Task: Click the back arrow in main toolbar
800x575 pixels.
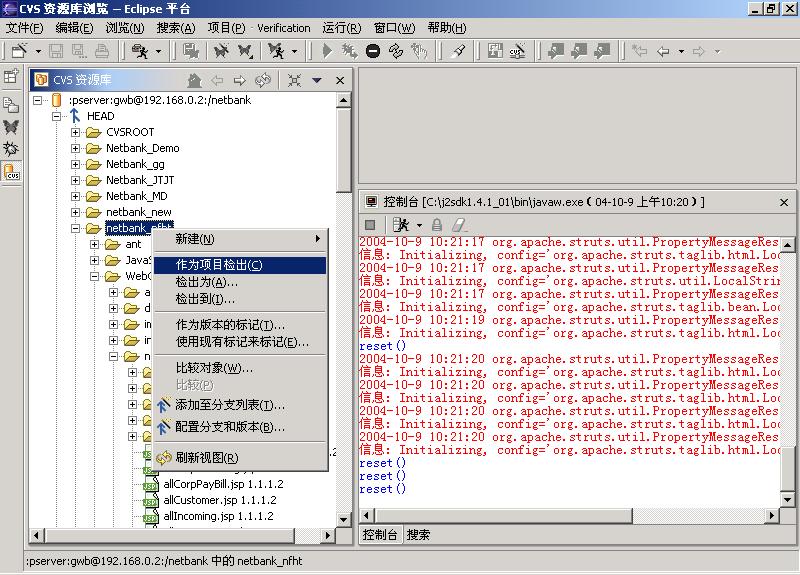Action: (663, 51)
